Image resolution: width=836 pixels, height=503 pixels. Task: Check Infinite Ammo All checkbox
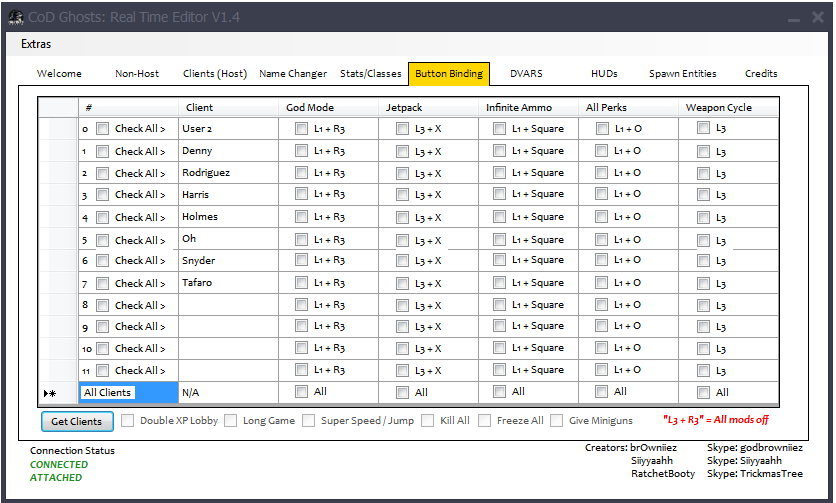click(500, 392)
